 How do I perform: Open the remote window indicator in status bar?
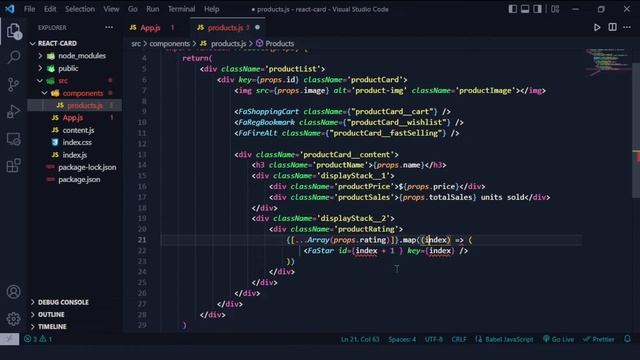click(9, 339)
